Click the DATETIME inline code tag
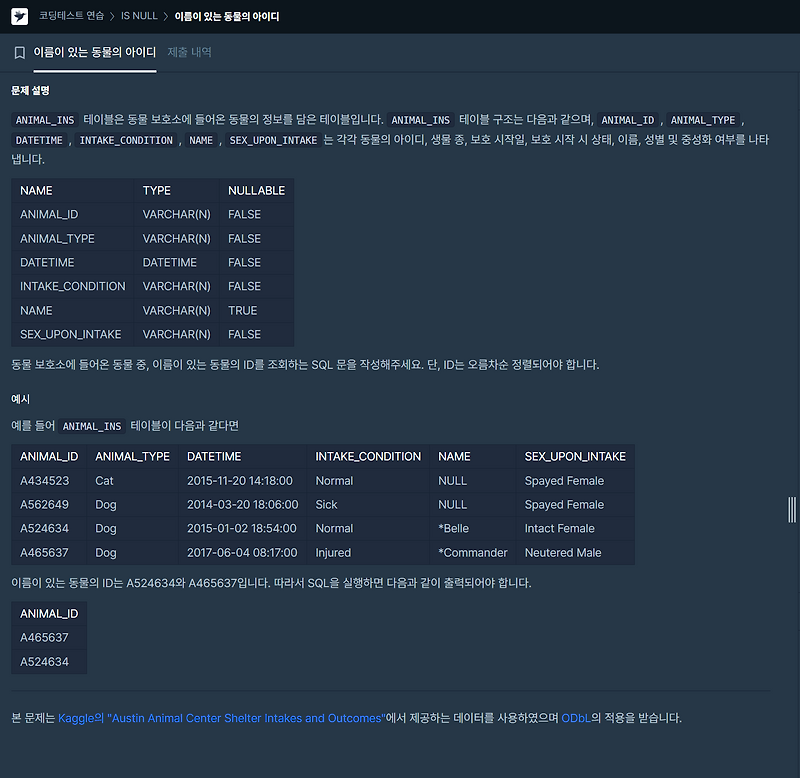The width and height of the screenshot is (800, 778). coord(39,140)
